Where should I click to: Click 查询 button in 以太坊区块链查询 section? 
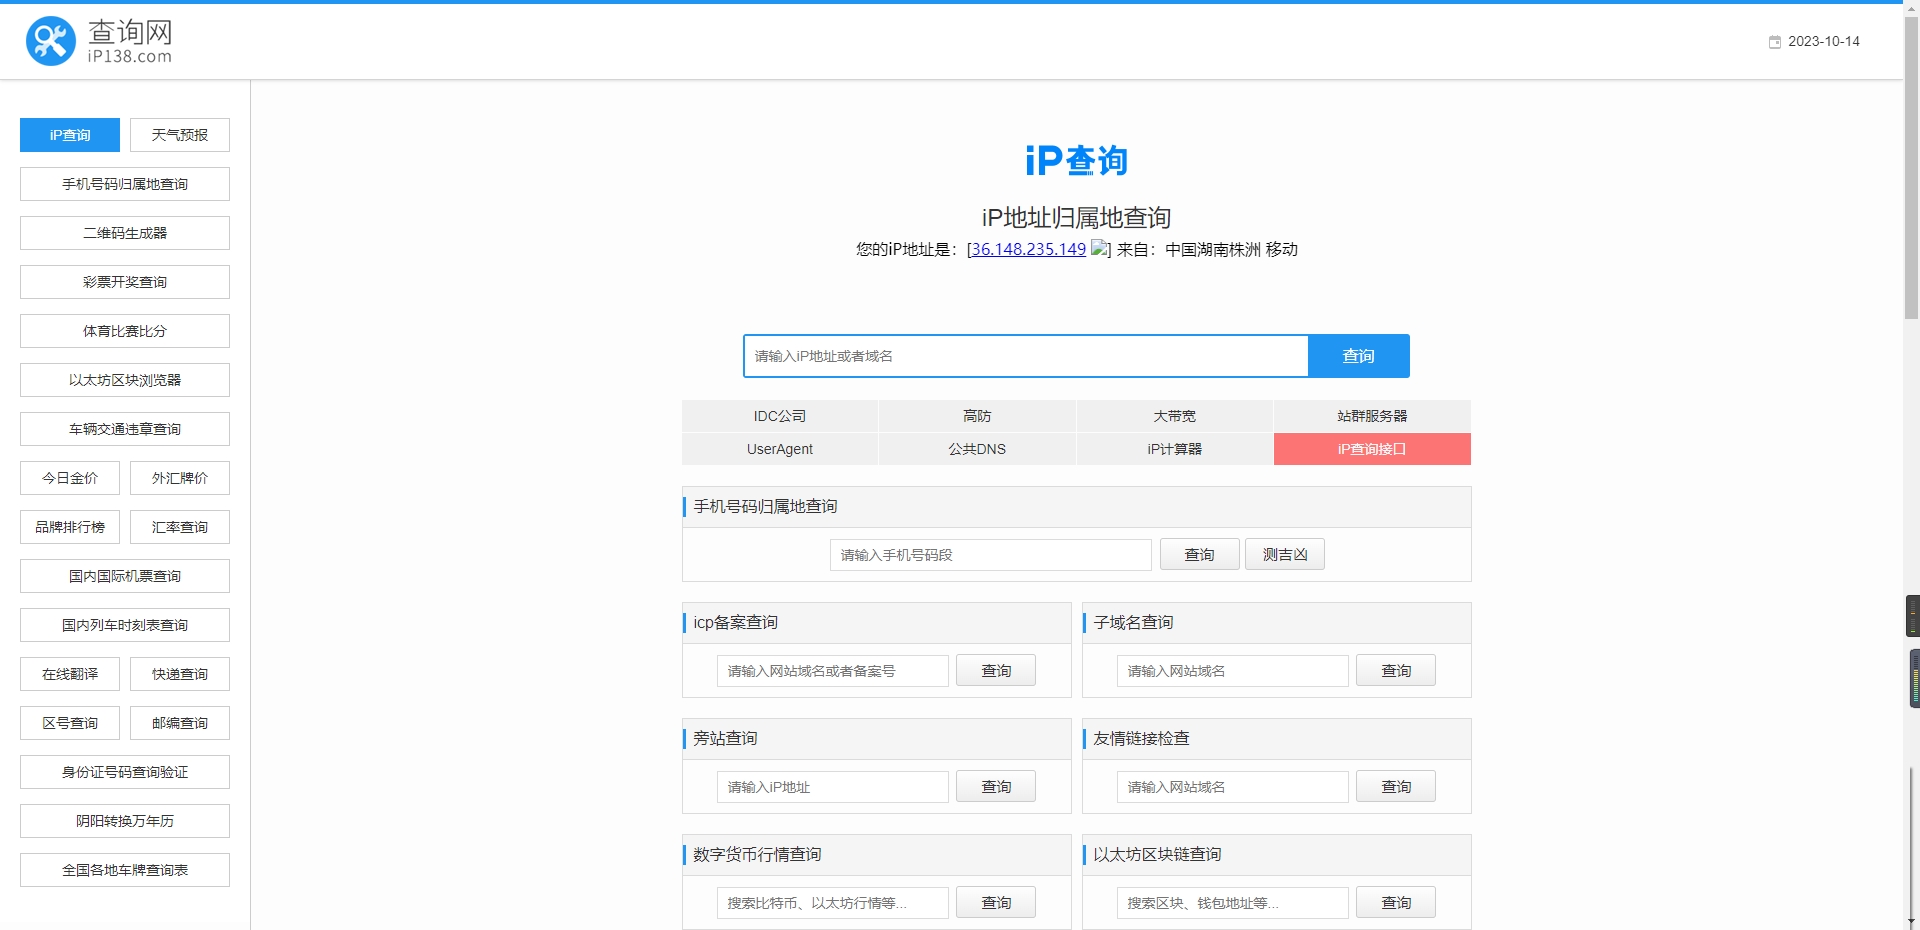pos(1396,903)
